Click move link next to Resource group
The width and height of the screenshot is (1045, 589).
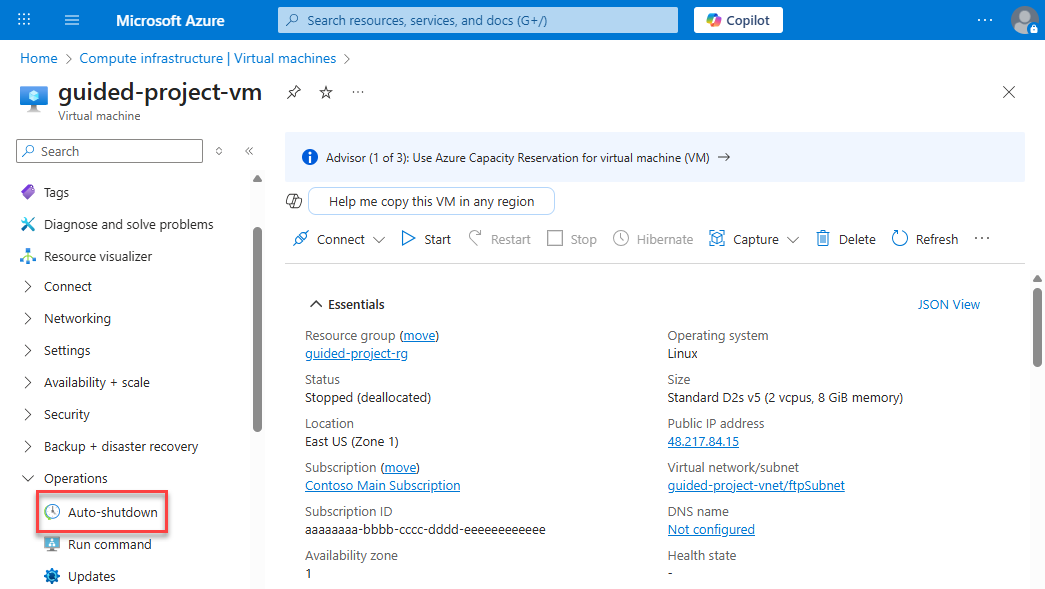click(419, 336)
